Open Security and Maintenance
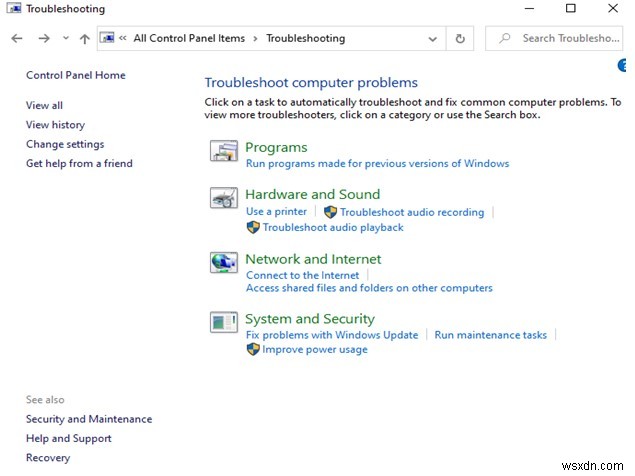The width and height of the screenshot is (635, 476). click(89, 419)
